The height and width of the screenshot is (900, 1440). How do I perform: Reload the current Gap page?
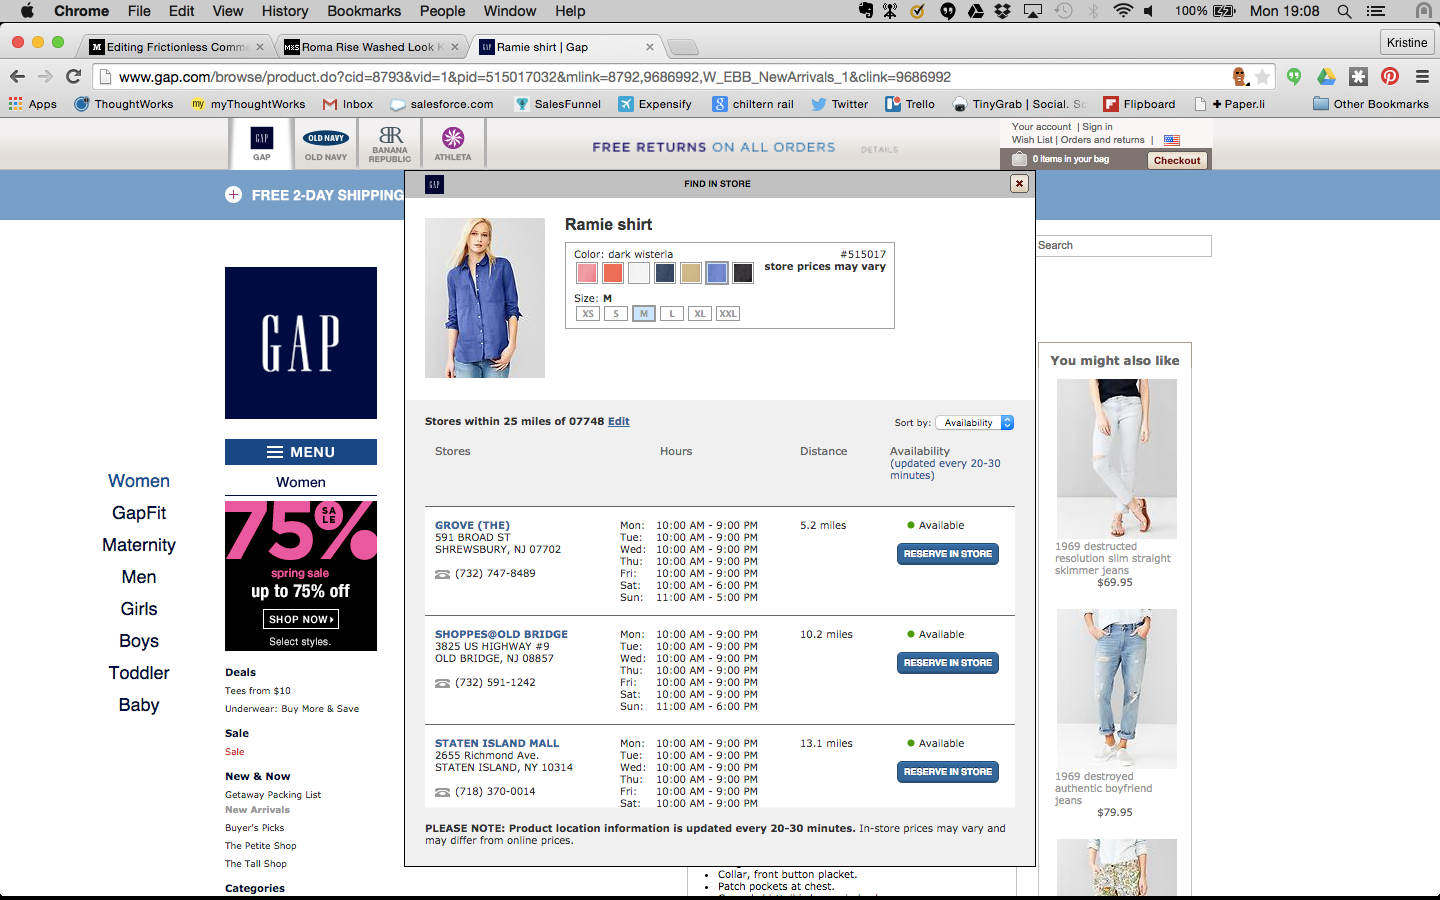73,77
